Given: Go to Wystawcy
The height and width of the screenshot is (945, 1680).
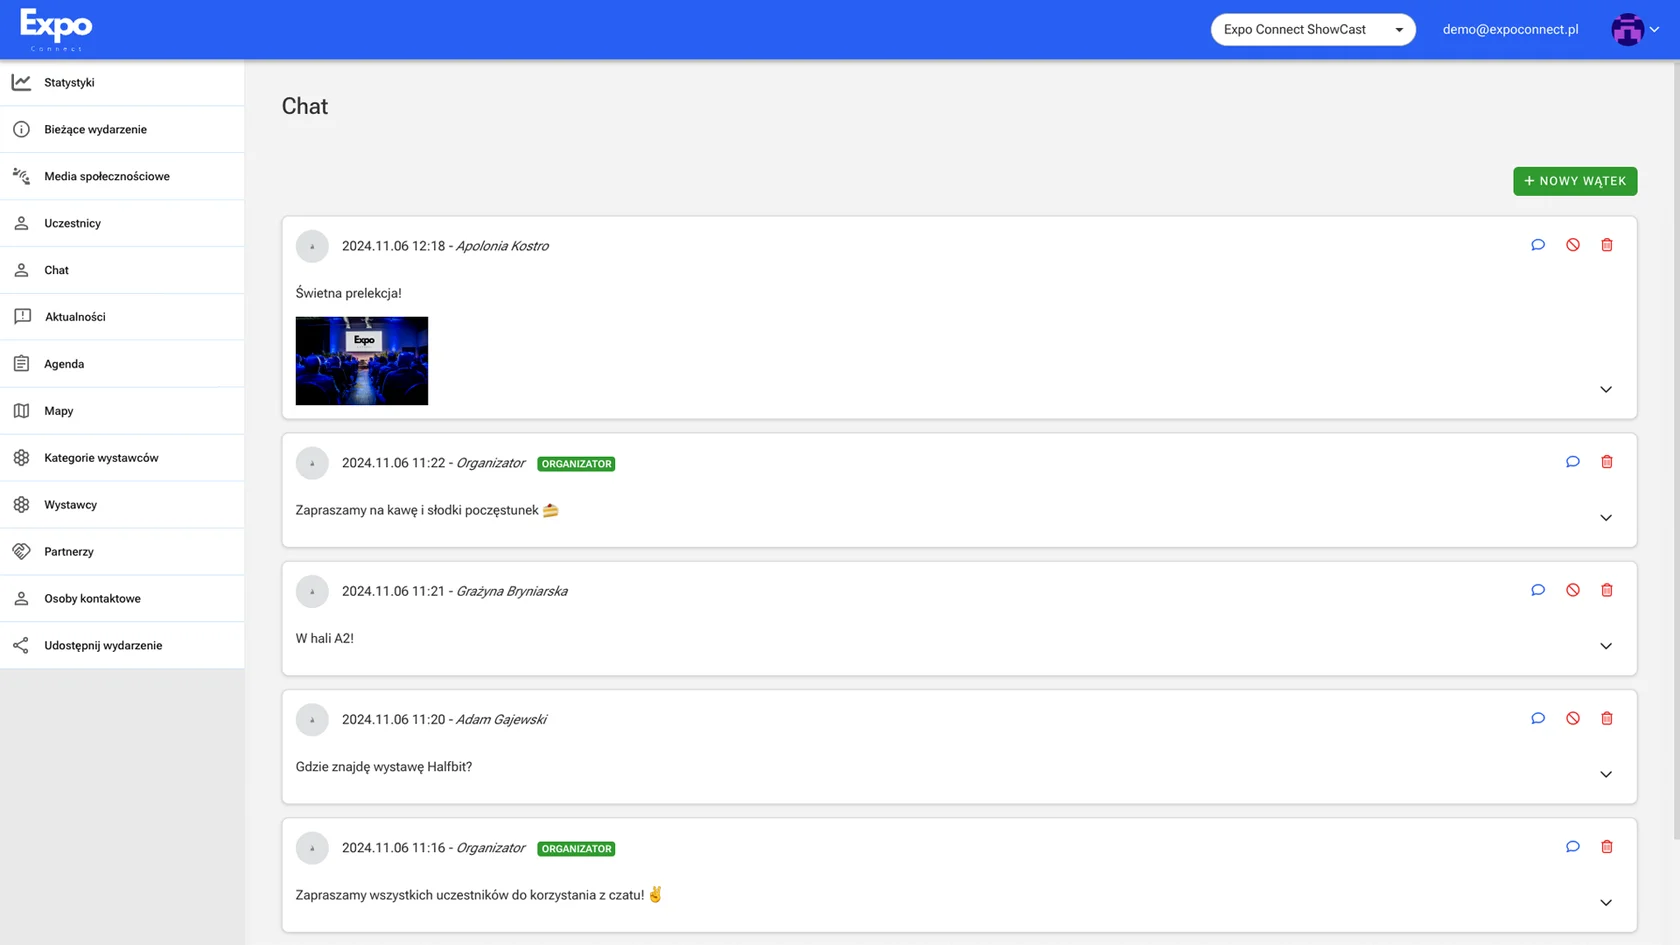Looking at the screenshot, I should pyautogui.click(x=122, y=505).
